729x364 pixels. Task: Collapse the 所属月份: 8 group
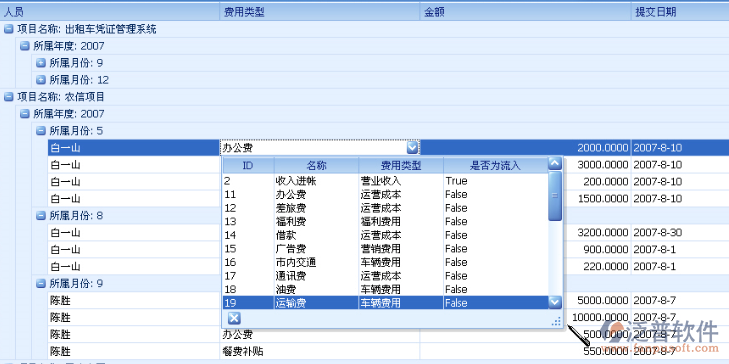(x=41, y=216)
